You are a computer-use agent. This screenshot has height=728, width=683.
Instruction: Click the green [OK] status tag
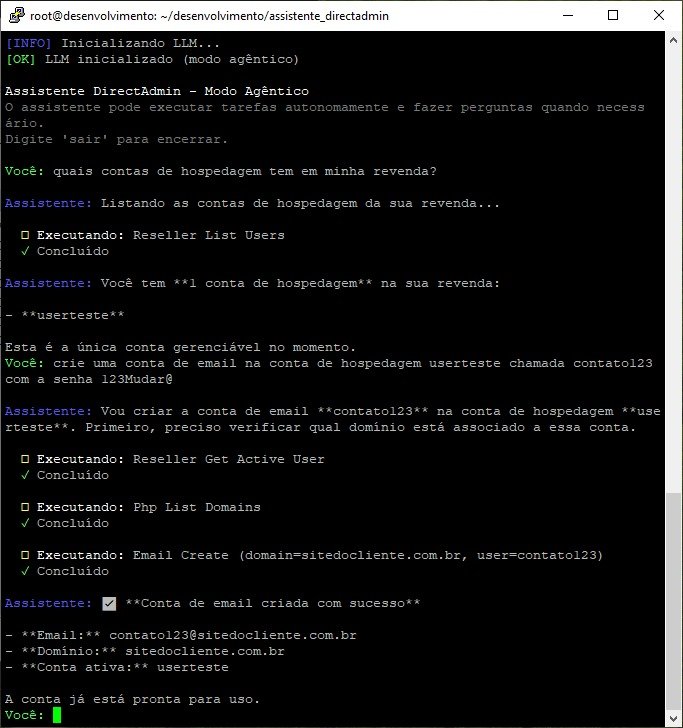click(x=21, y=59)
